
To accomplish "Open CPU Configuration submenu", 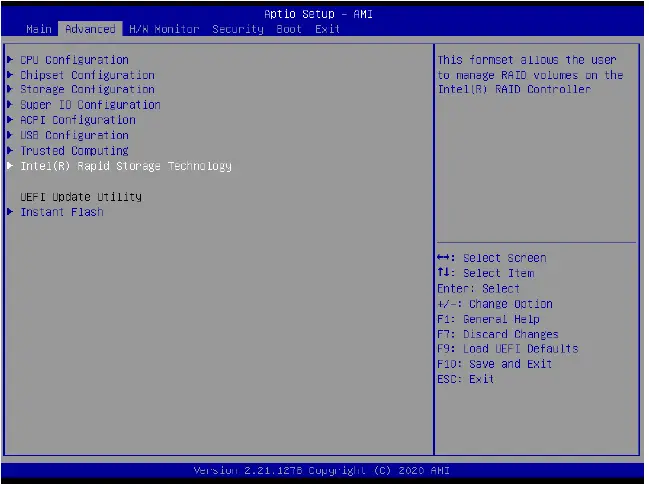I will [75, 60].
